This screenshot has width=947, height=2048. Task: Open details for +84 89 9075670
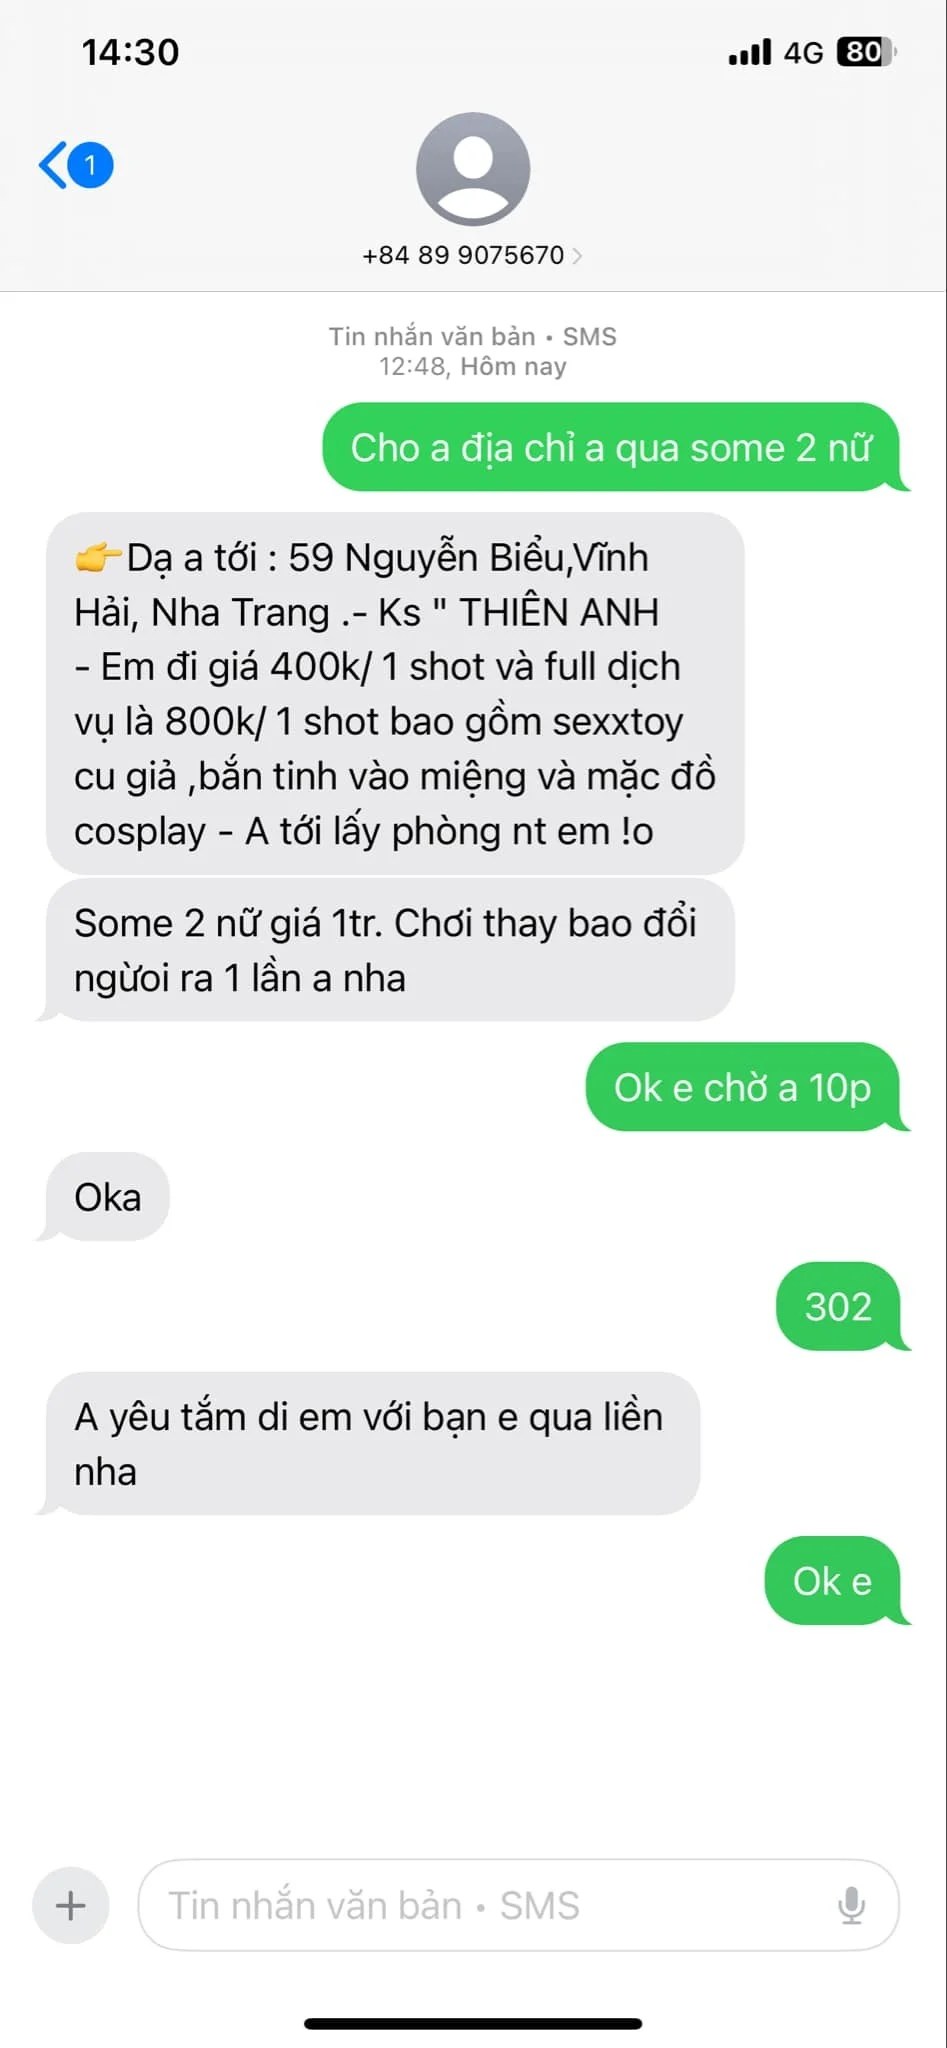click(x=463, y=255)
